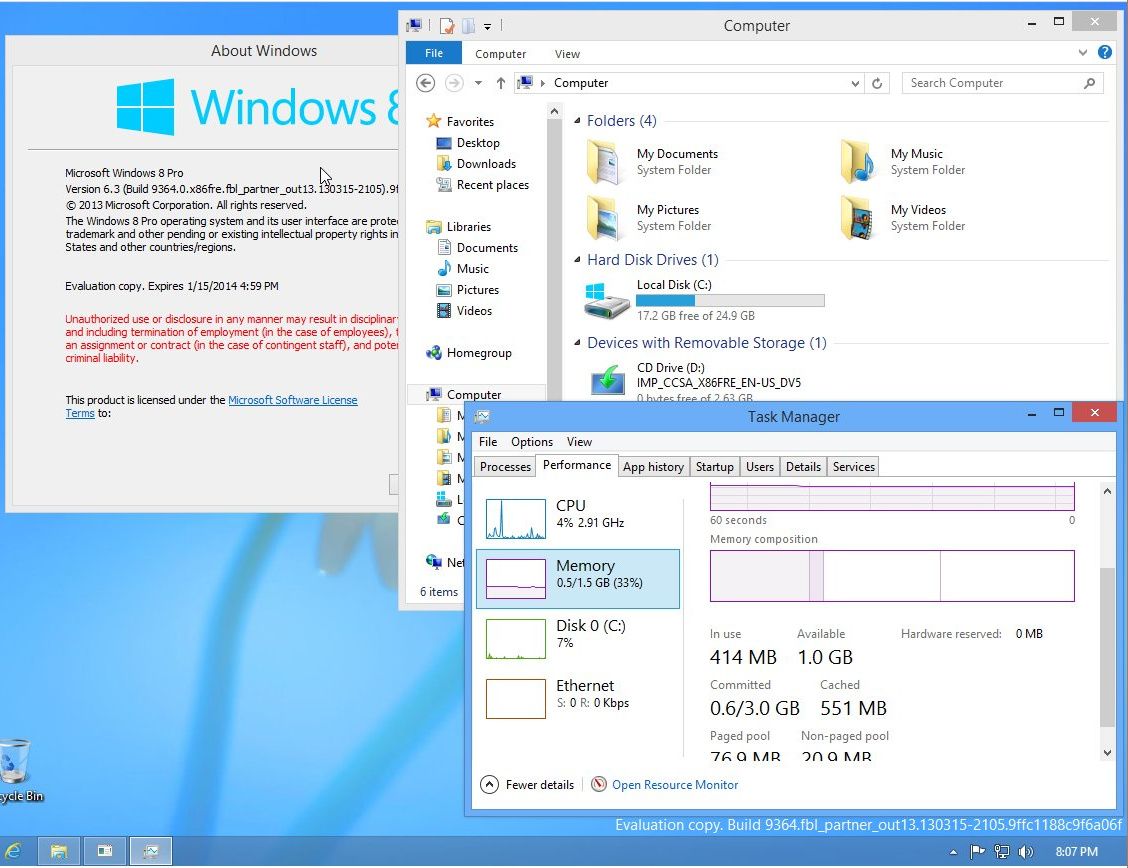This screenshot has width=1128, height=868.
Task: Click the Explorer help question mark icon
Action: coord(1105,53)
